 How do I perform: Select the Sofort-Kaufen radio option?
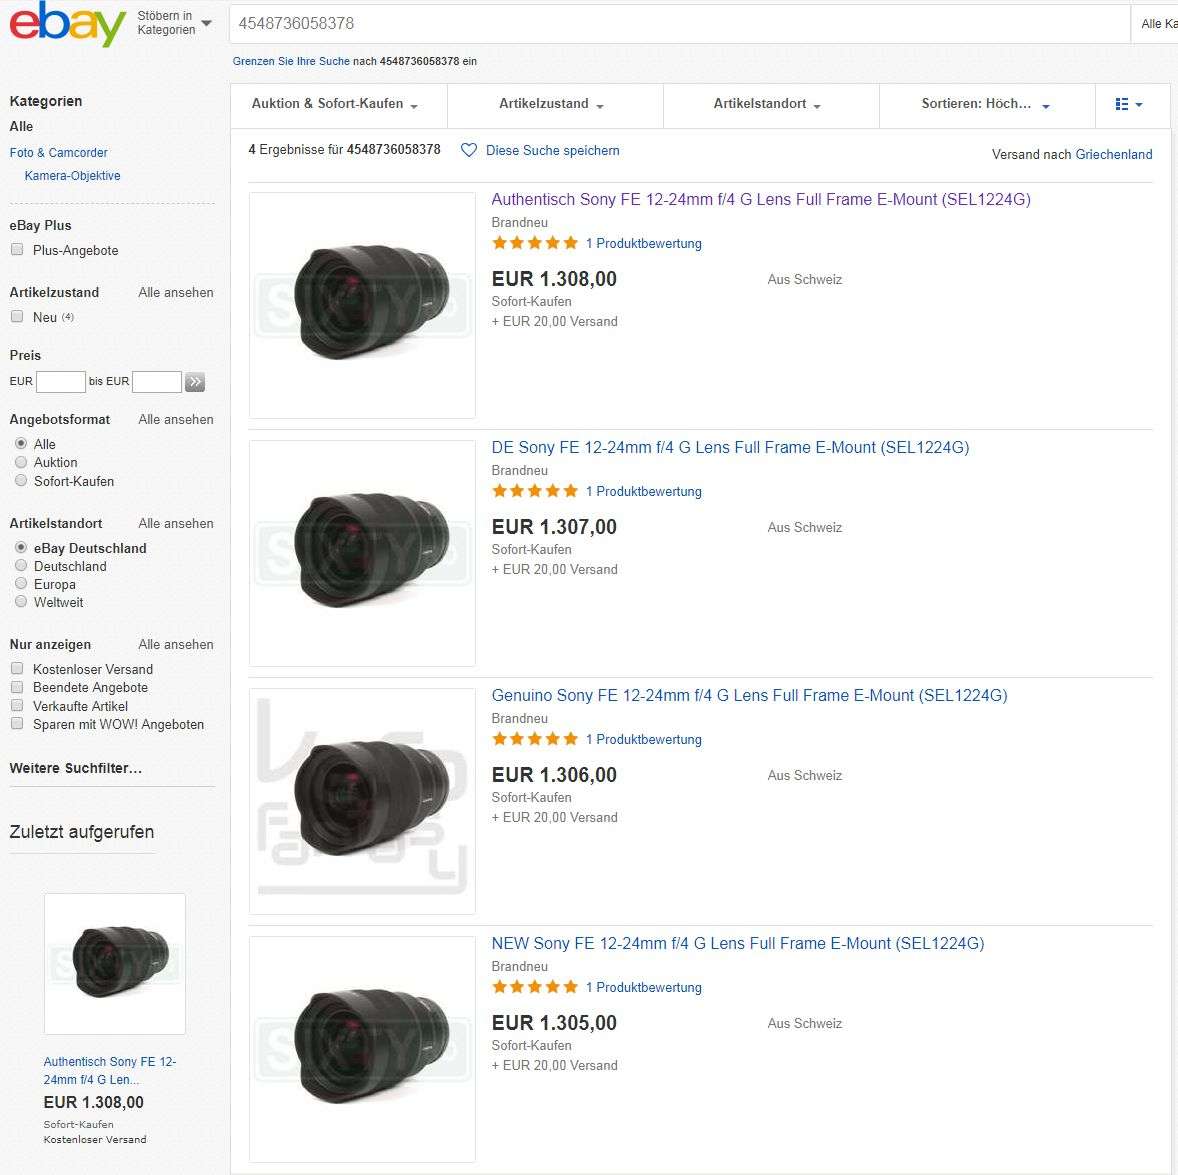[21, 481]
